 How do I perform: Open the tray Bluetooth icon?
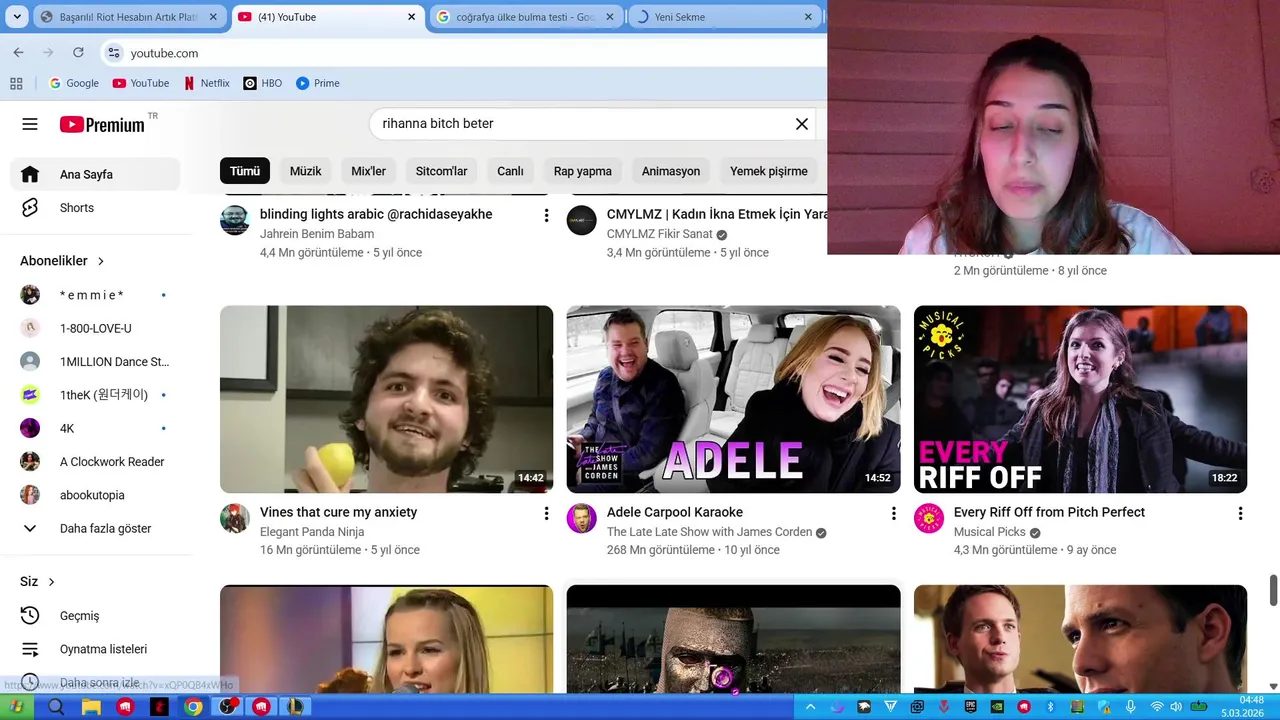click(x=1051, y=707)
